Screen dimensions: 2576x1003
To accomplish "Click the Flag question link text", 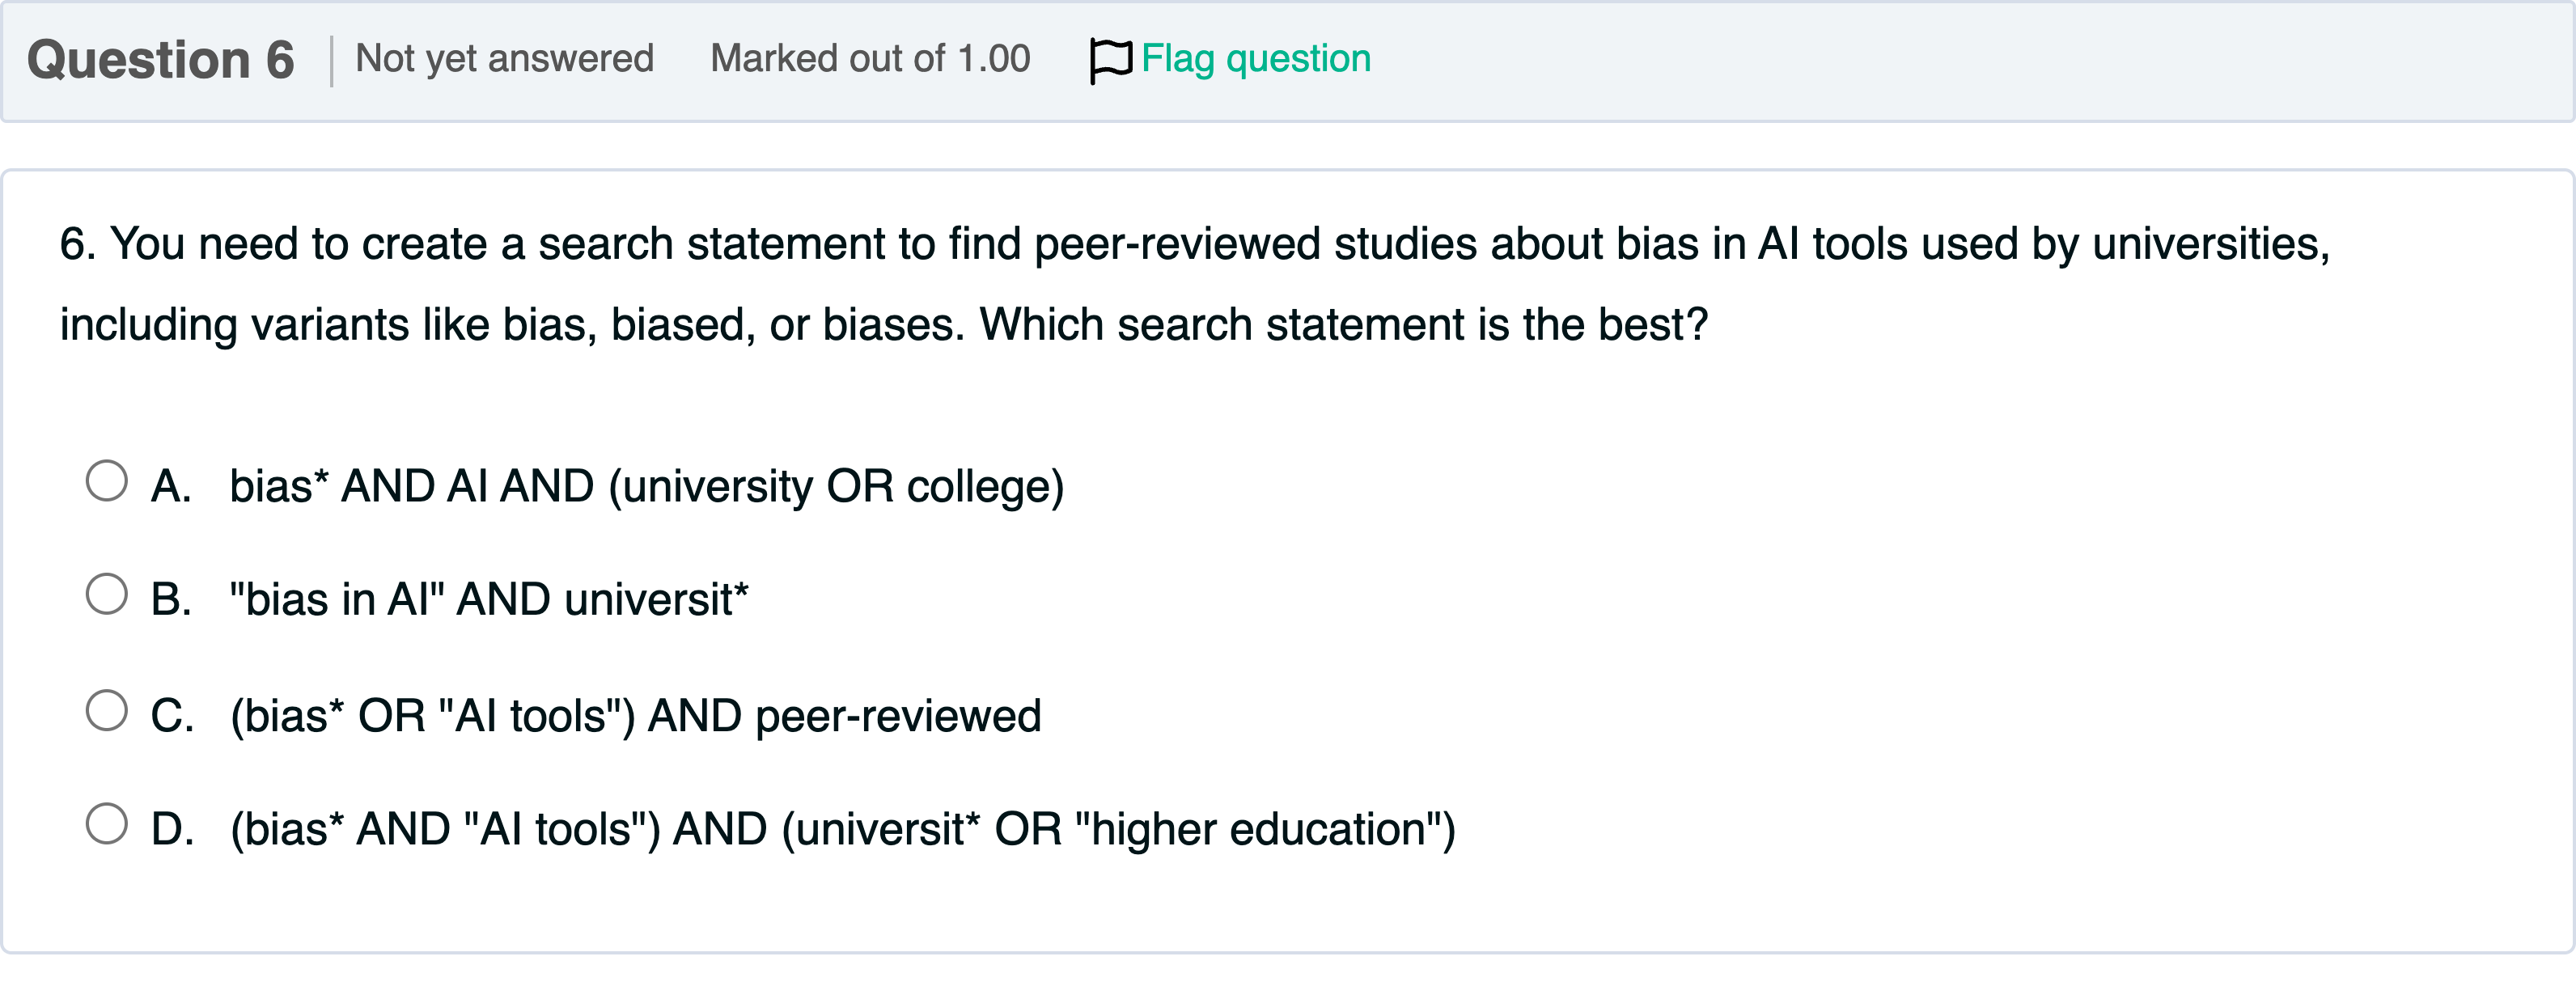I will click(x=1255, y=59).
